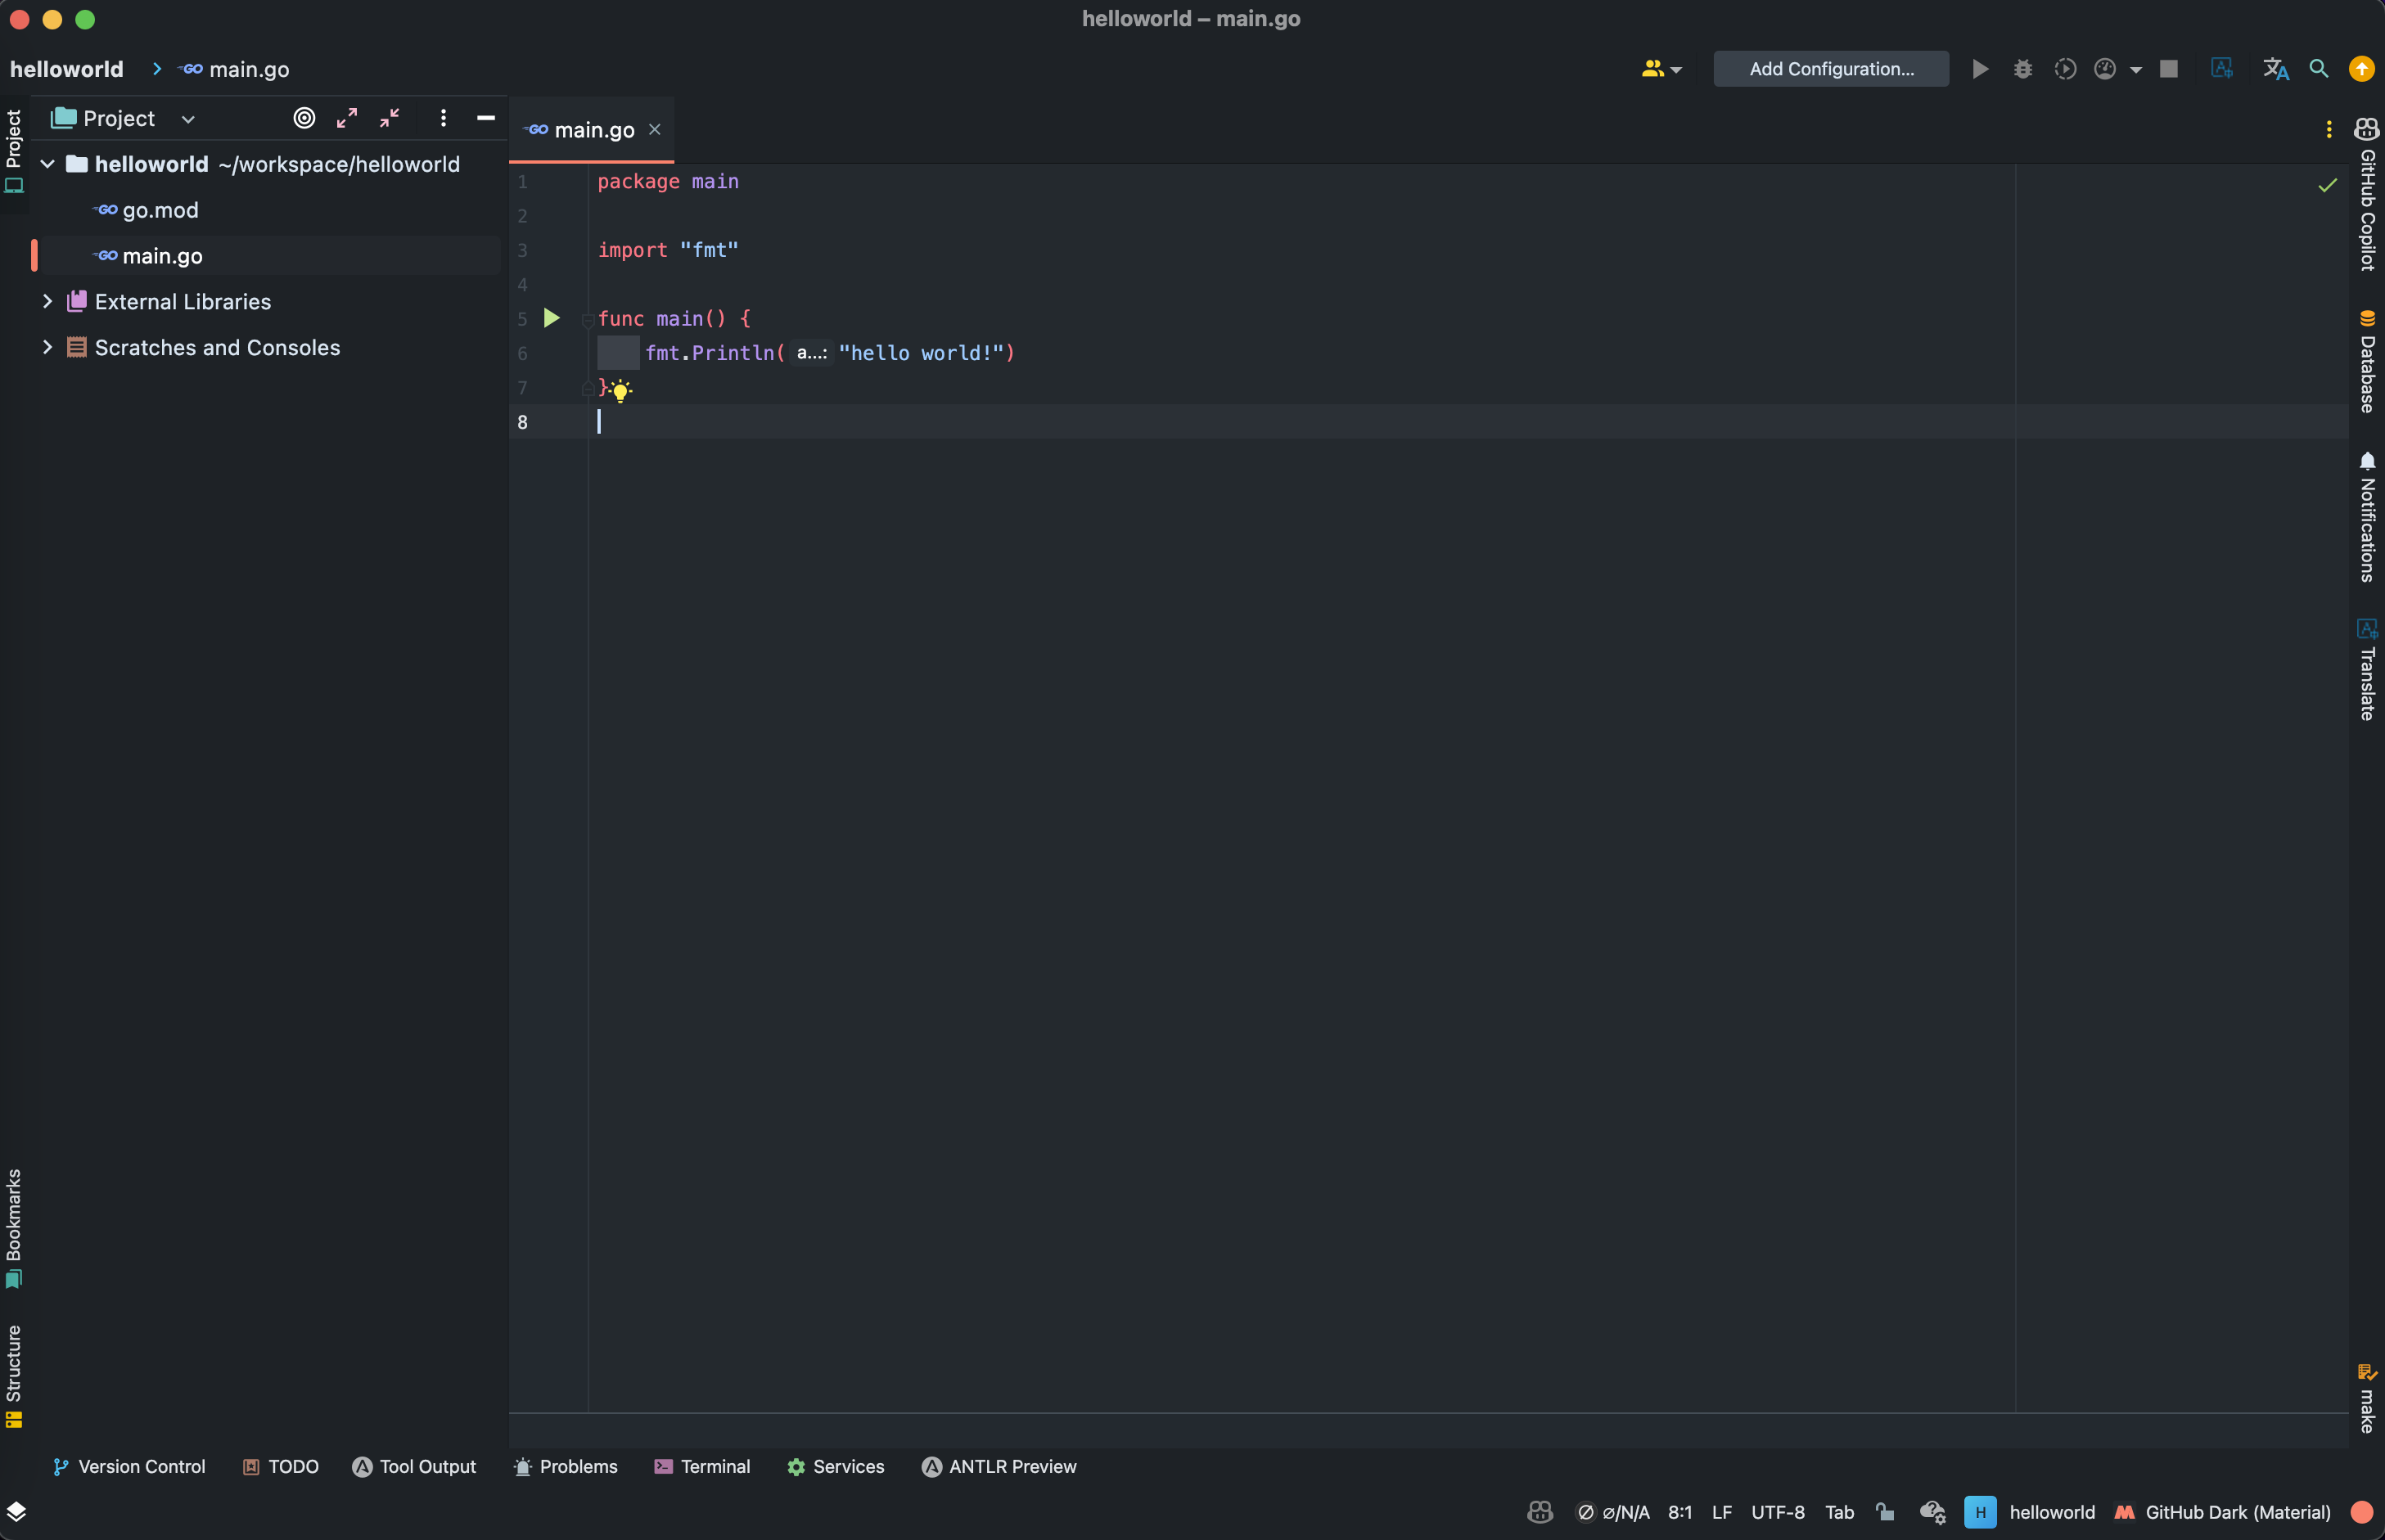Click the Search Everywhere magnifier icon
This screenshot has height=1540, width=2385.
tap(2318, 69)
